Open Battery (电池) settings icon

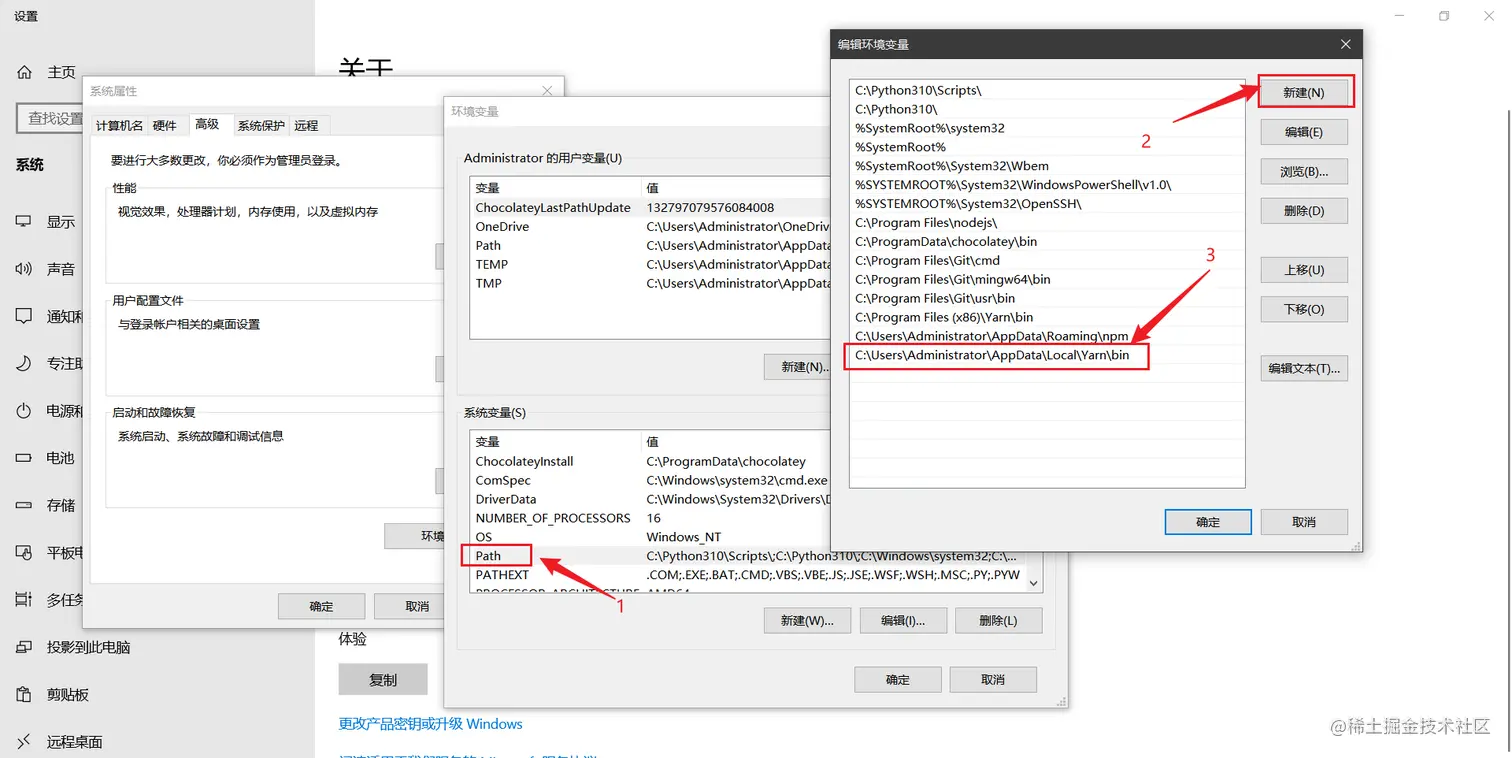point(24,458)
